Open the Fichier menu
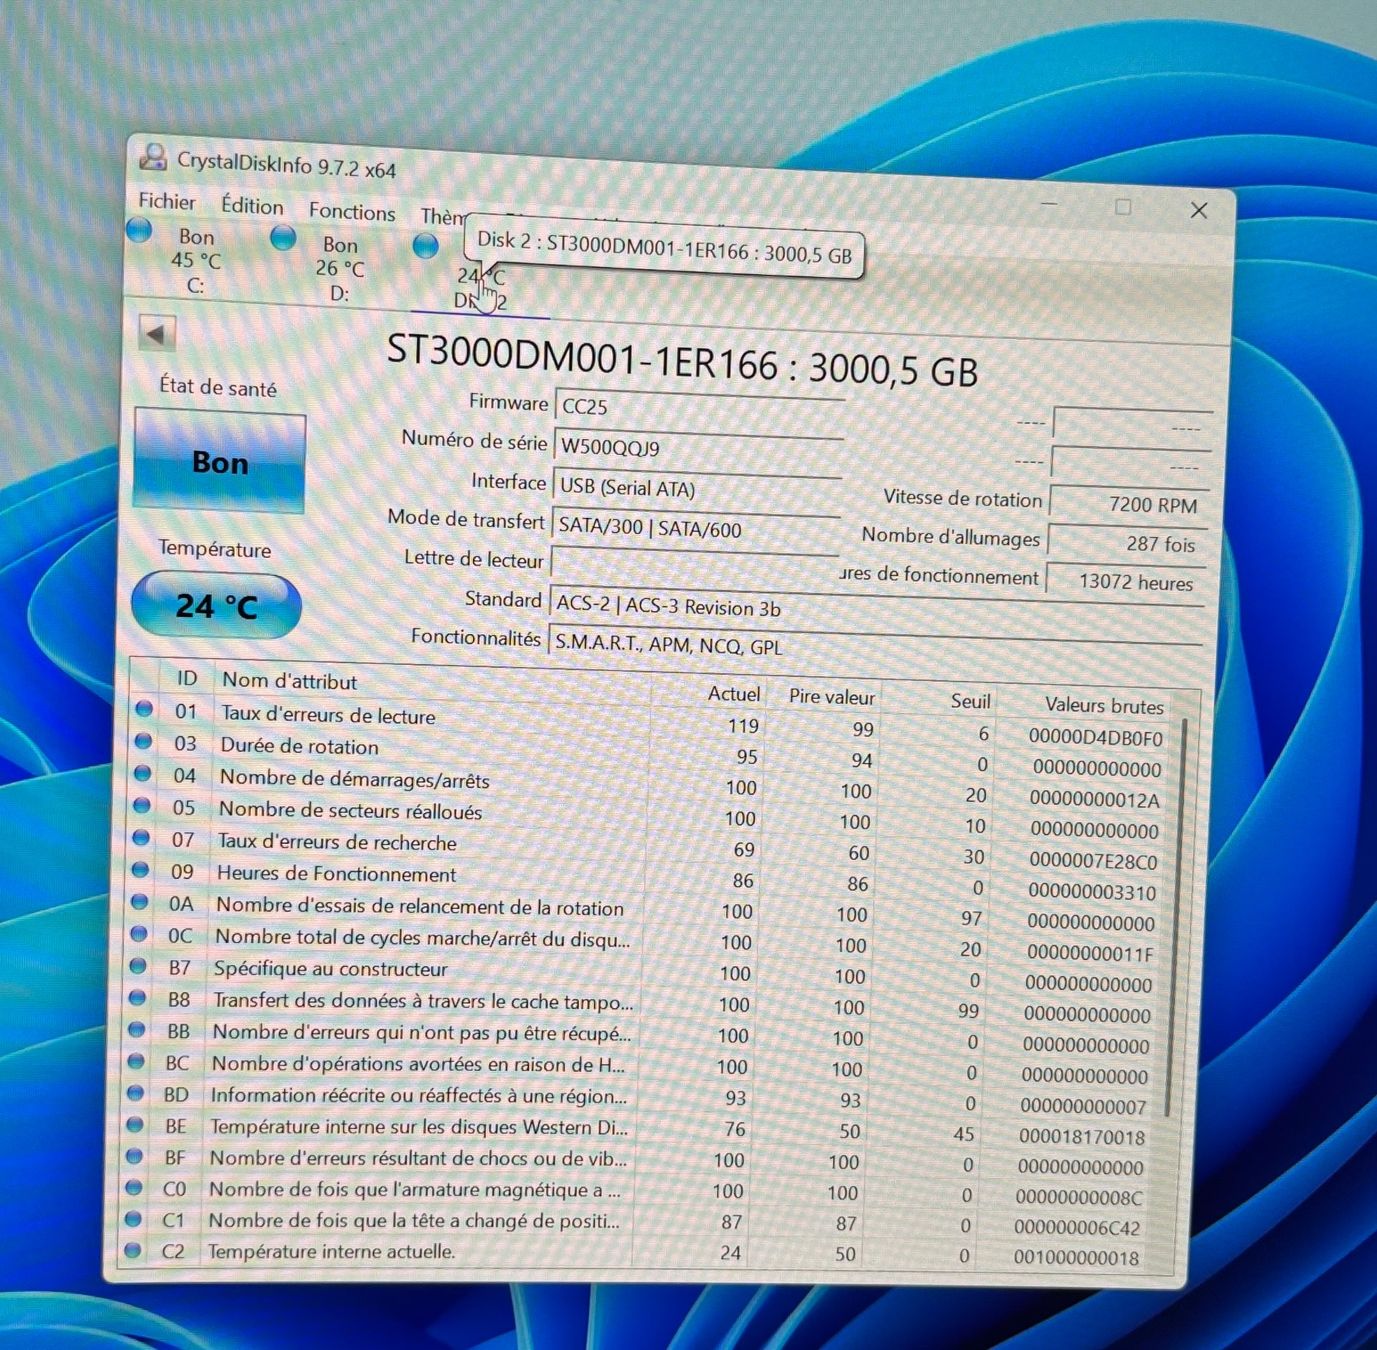1377x1350 pixels. [167, 201]
